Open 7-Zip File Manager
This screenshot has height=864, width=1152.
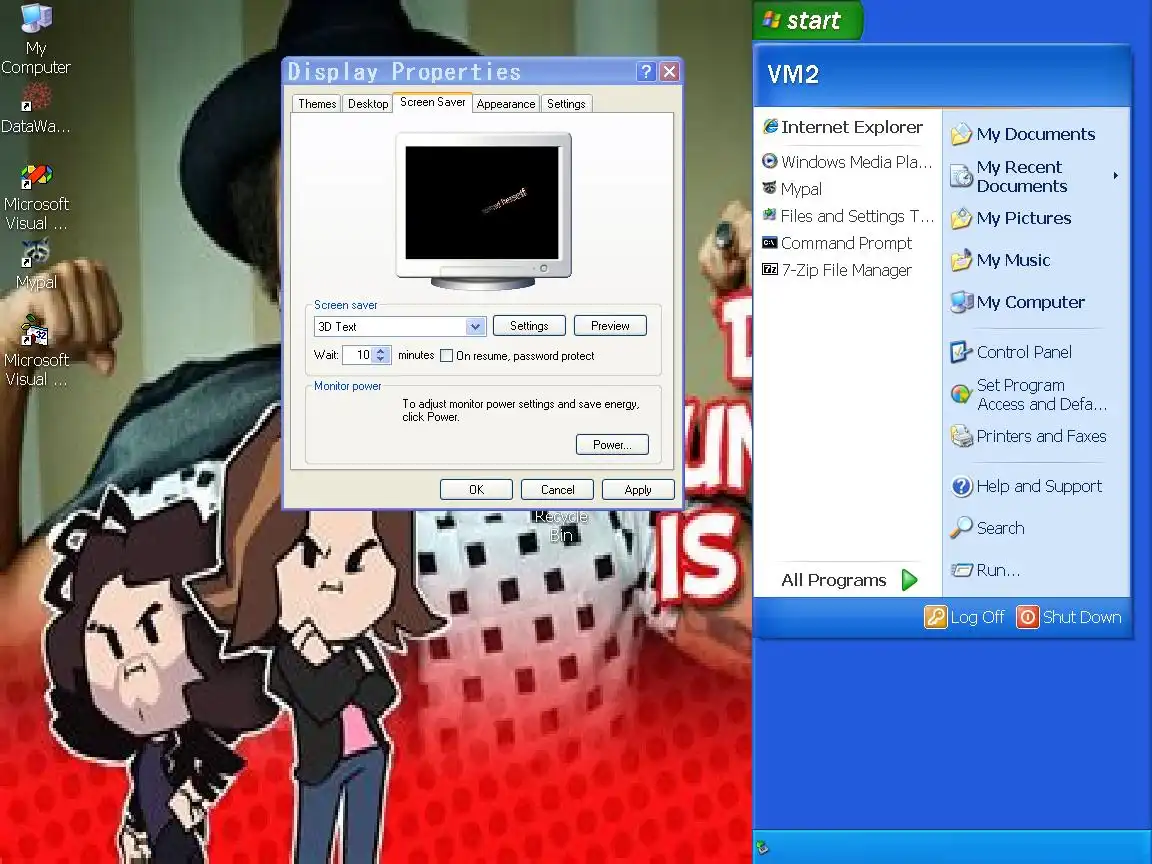point(837,270)
